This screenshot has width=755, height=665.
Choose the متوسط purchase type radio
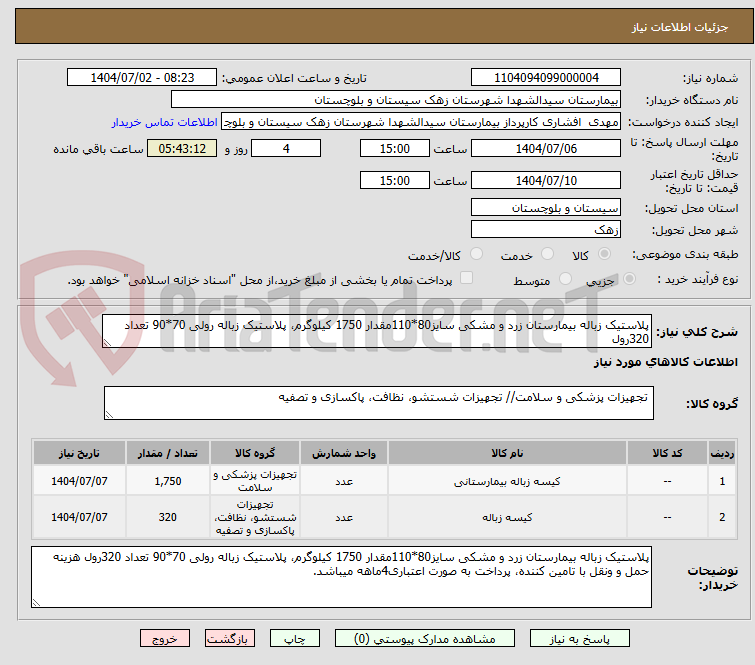click(567, 280)
